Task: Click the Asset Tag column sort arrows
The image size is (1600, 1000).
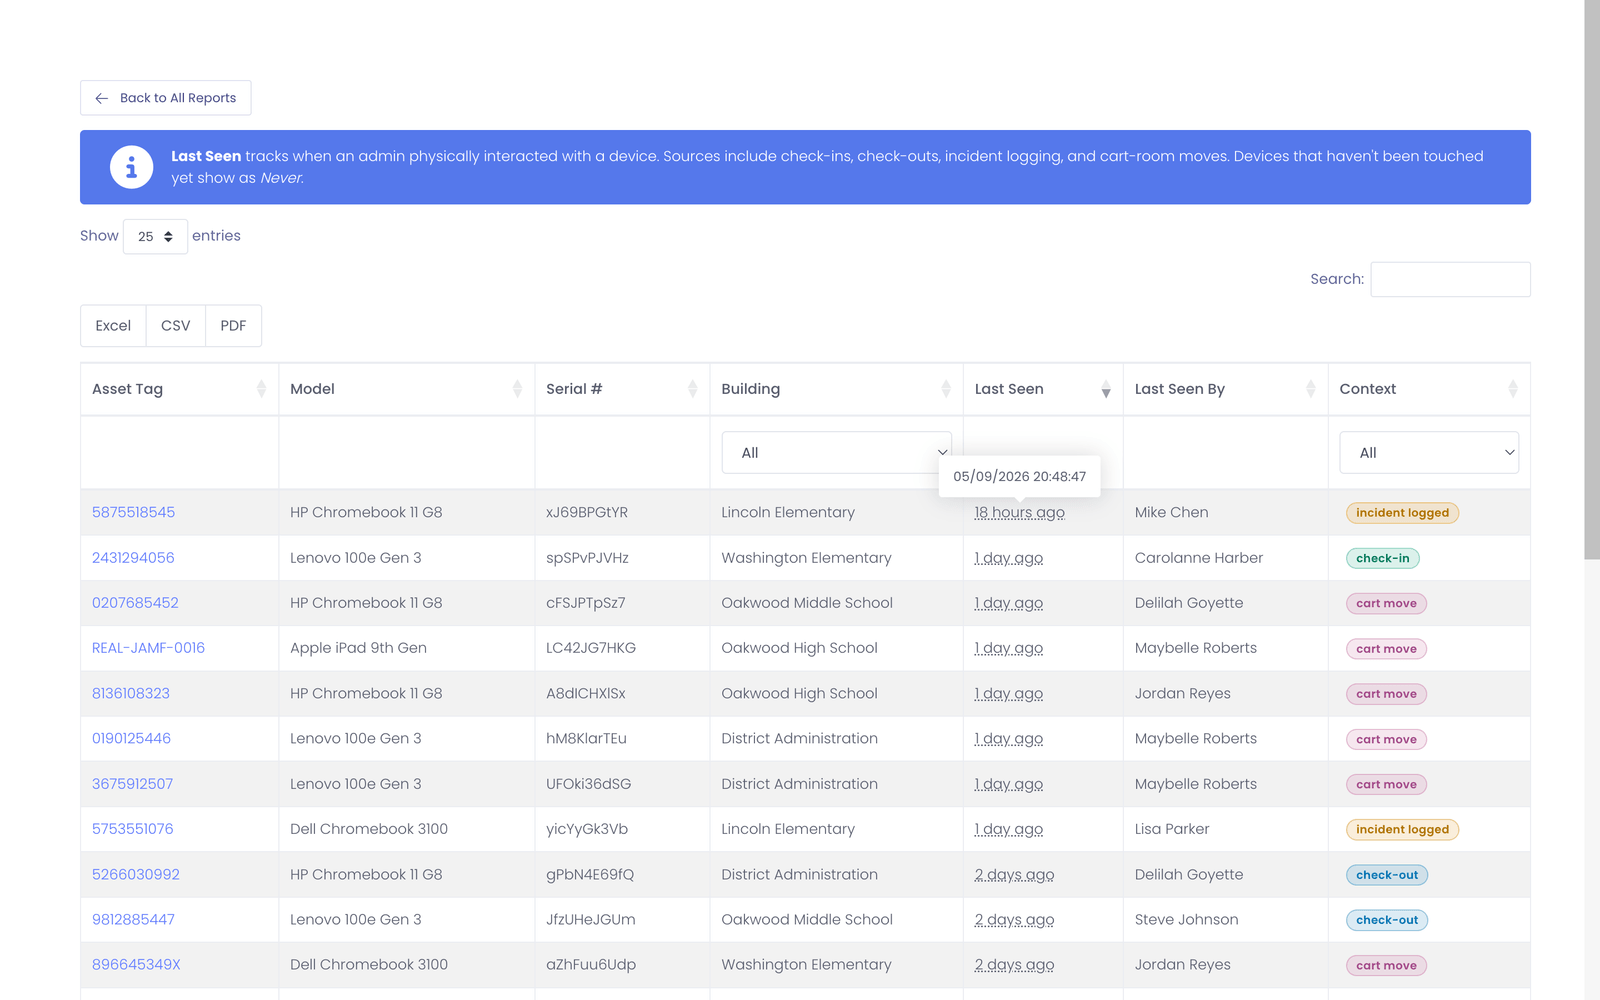Action: [x=261, y=389]
